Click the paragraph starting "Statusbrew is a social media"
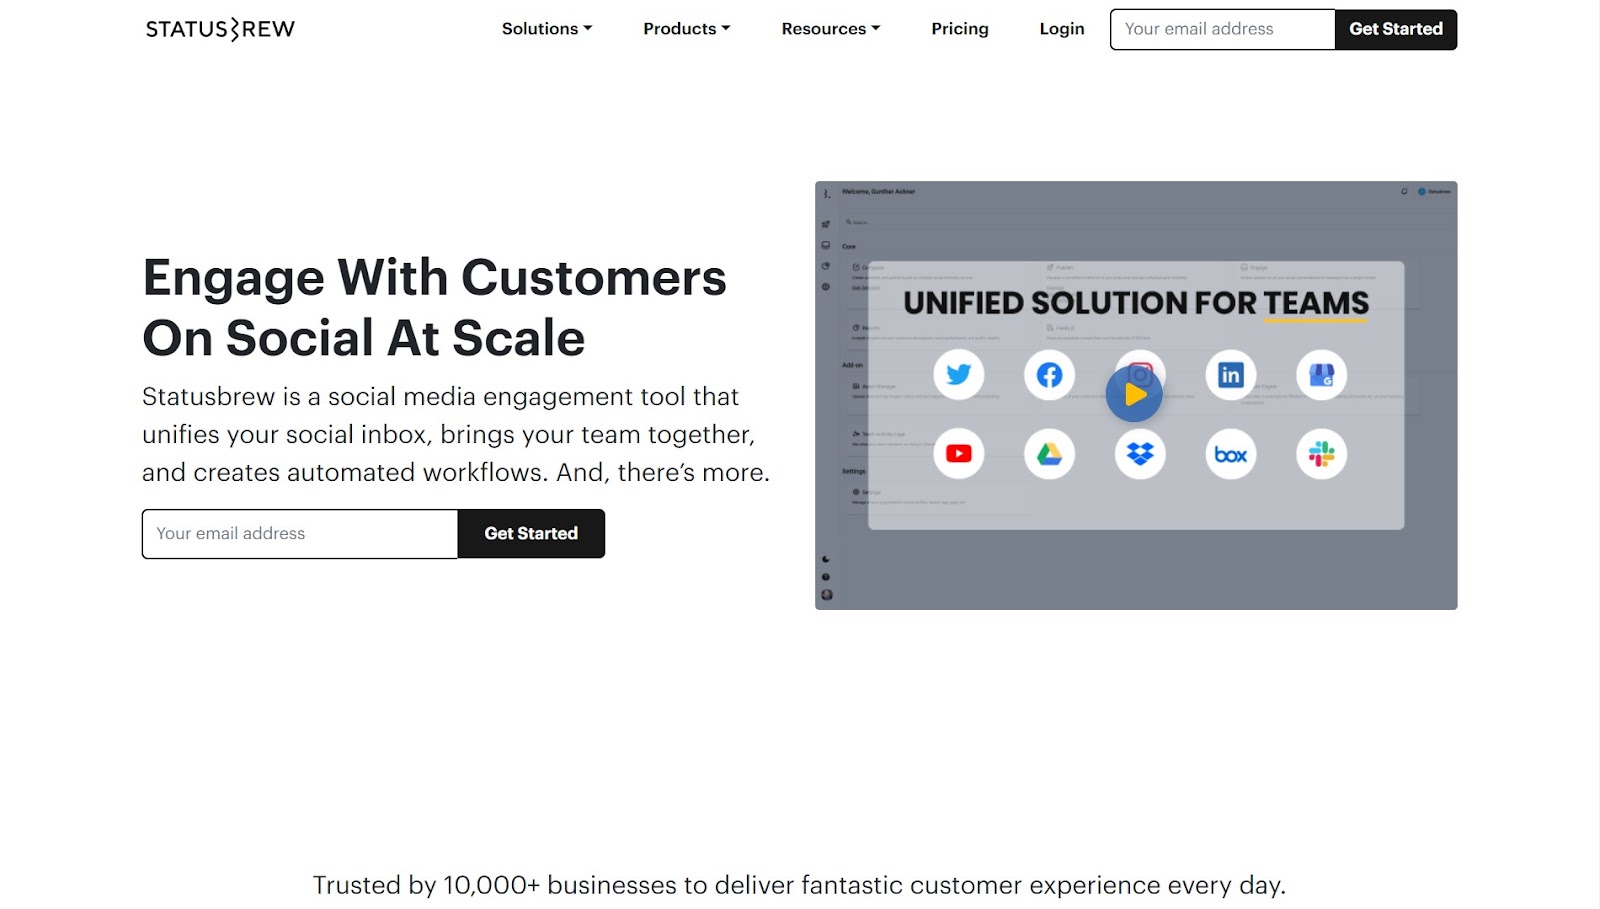The height and width of the screenshot is (909, 1600). coord(456,435)
